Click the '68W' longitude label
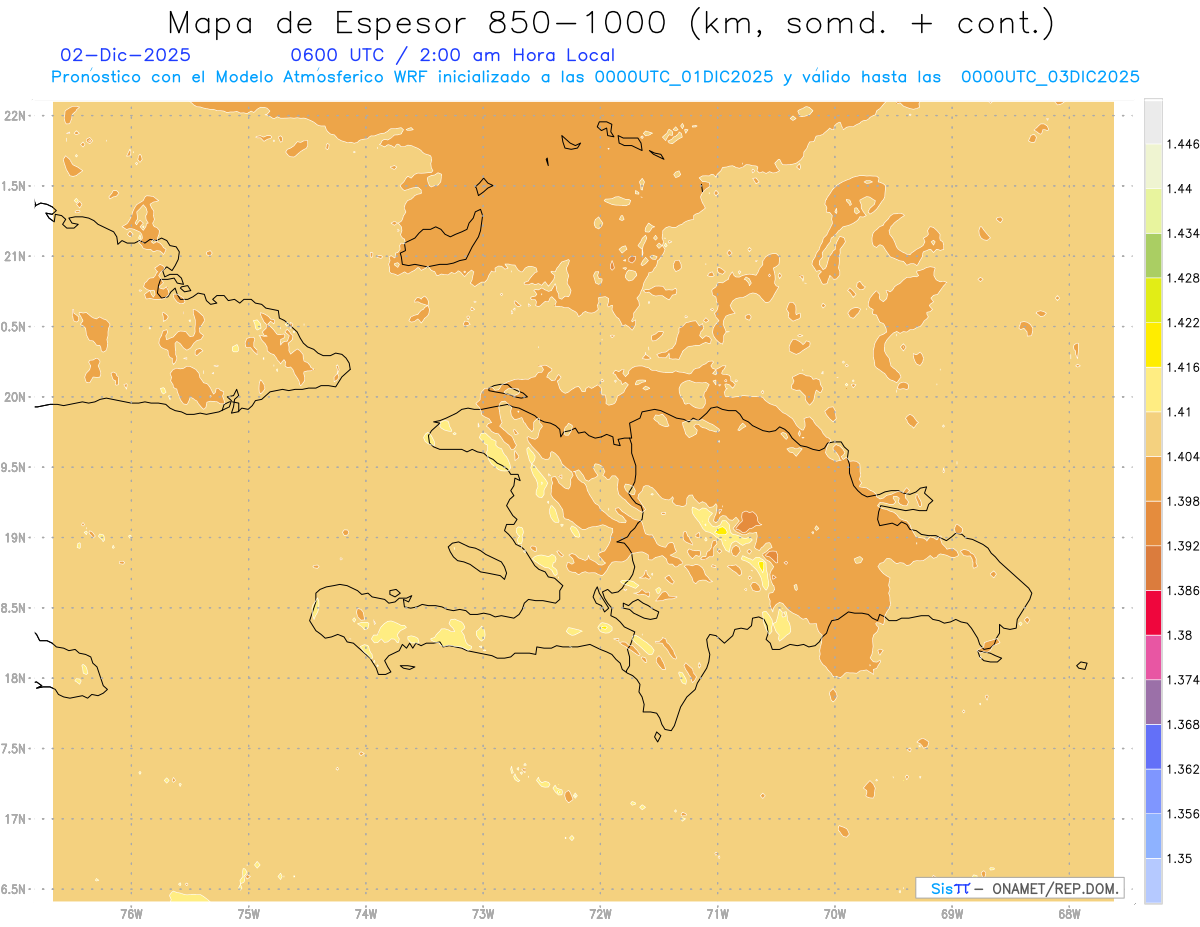 coord(1069,914)
